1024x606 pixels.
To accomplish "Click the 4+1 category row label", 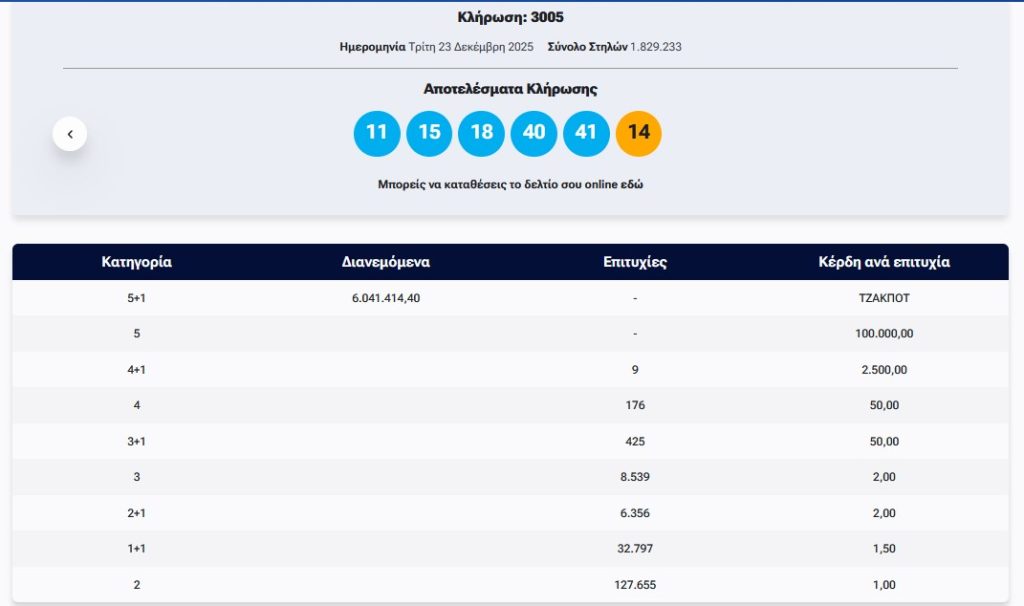I will point(137,370).
